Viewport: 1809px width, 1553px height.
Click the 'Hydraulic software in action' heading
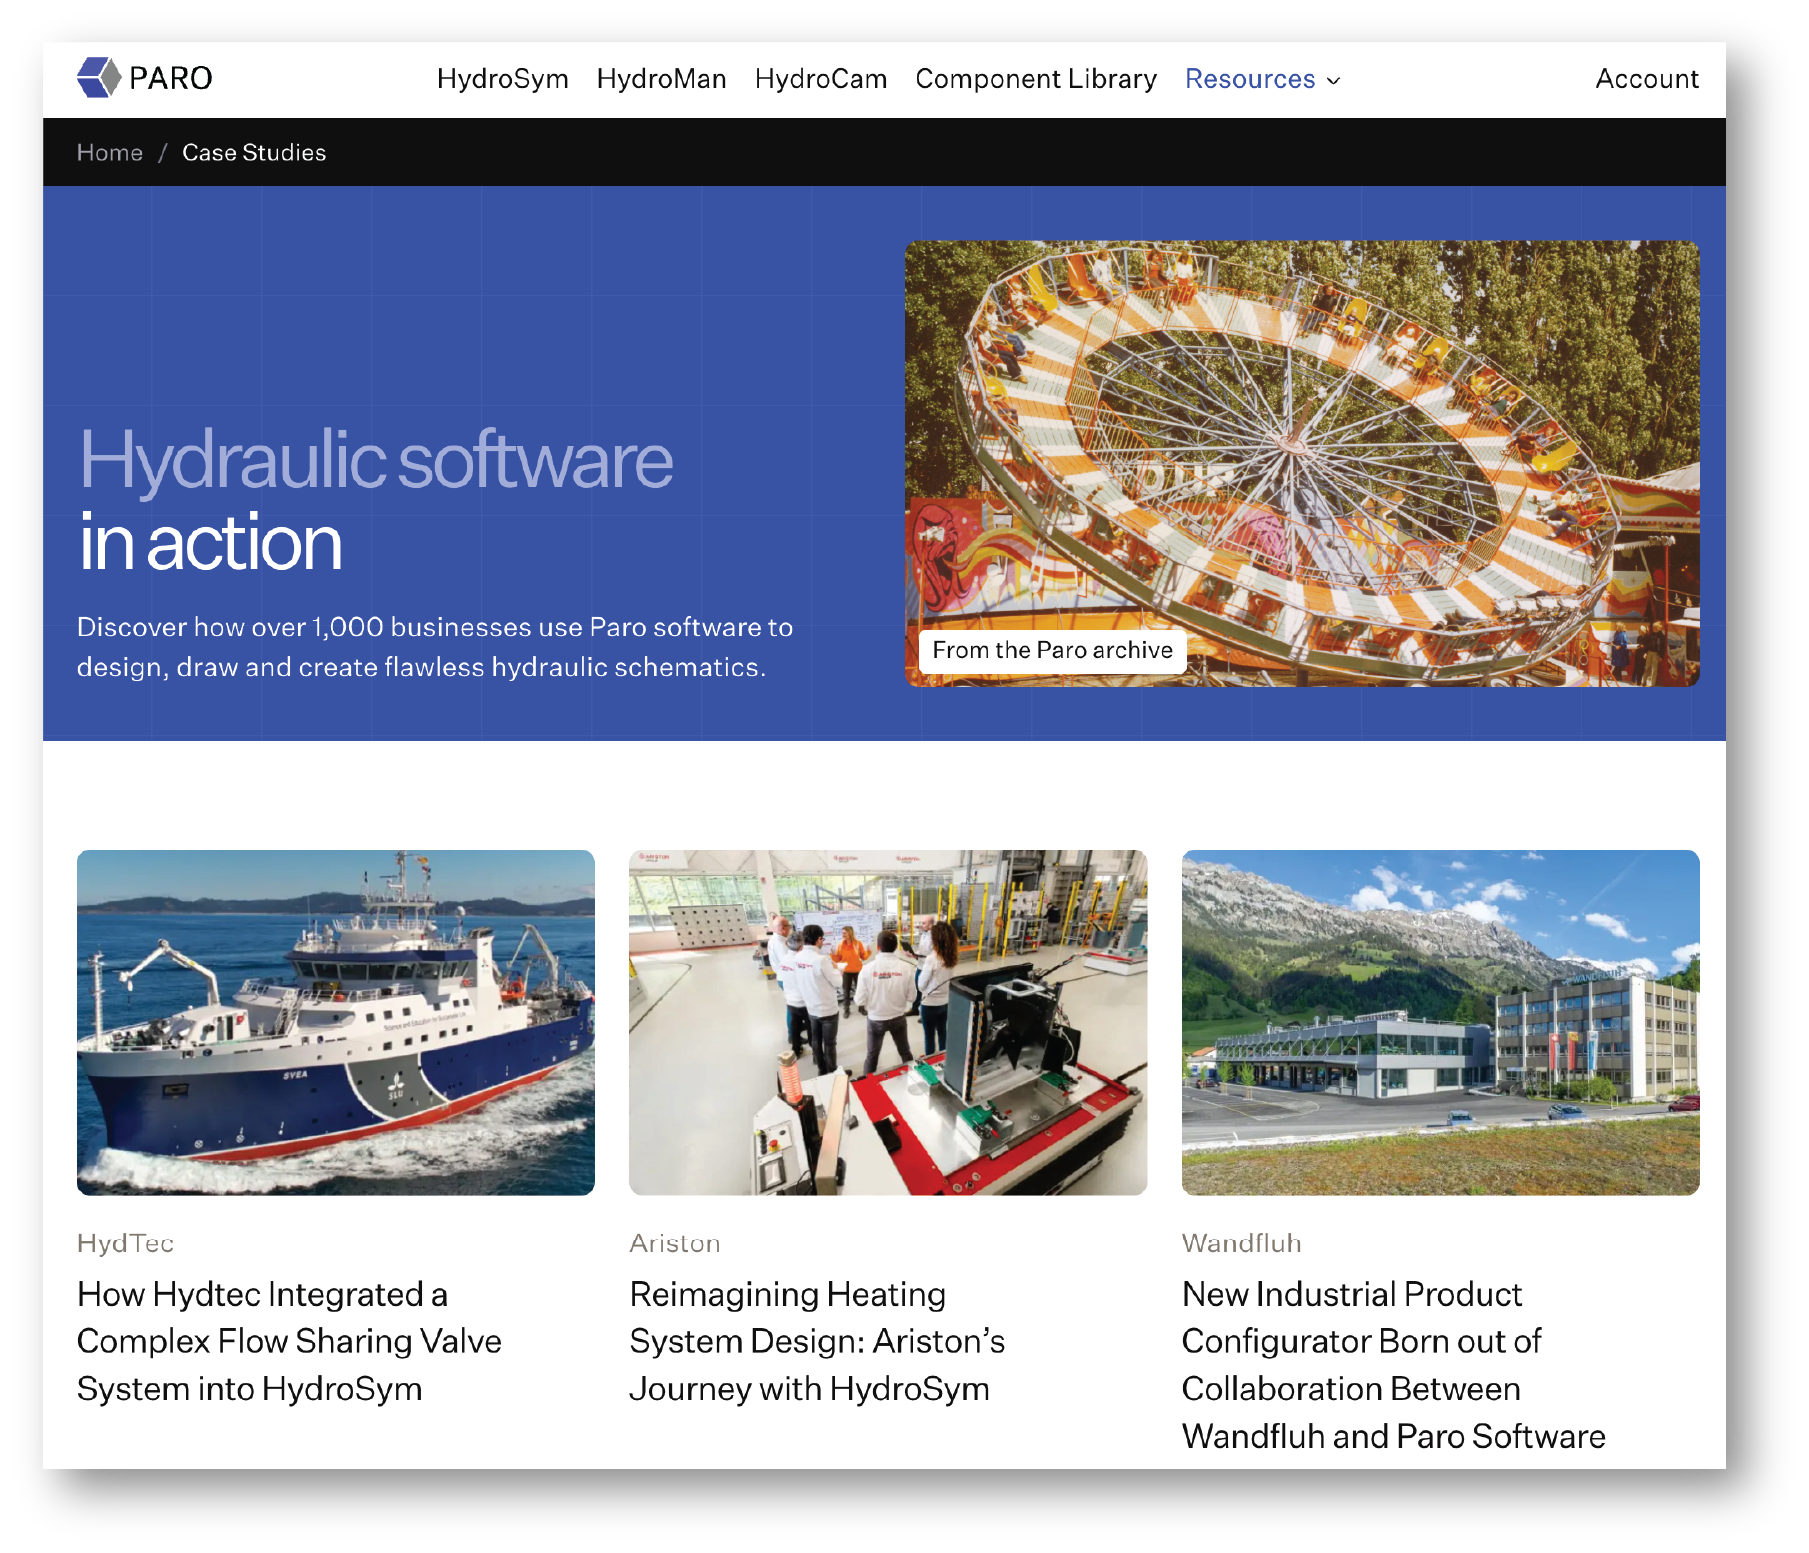[x=376, y=500]
